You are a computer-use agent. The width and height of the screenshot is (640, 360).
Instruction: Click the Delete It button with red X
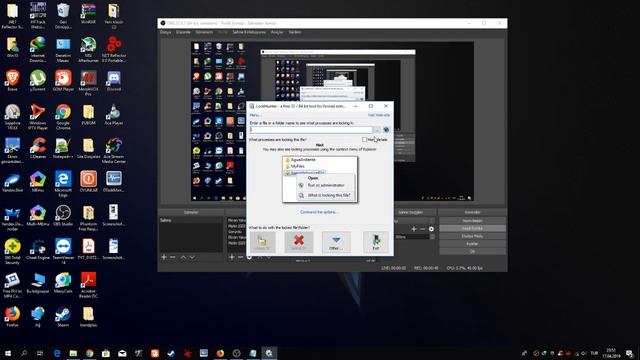point(299,242)
